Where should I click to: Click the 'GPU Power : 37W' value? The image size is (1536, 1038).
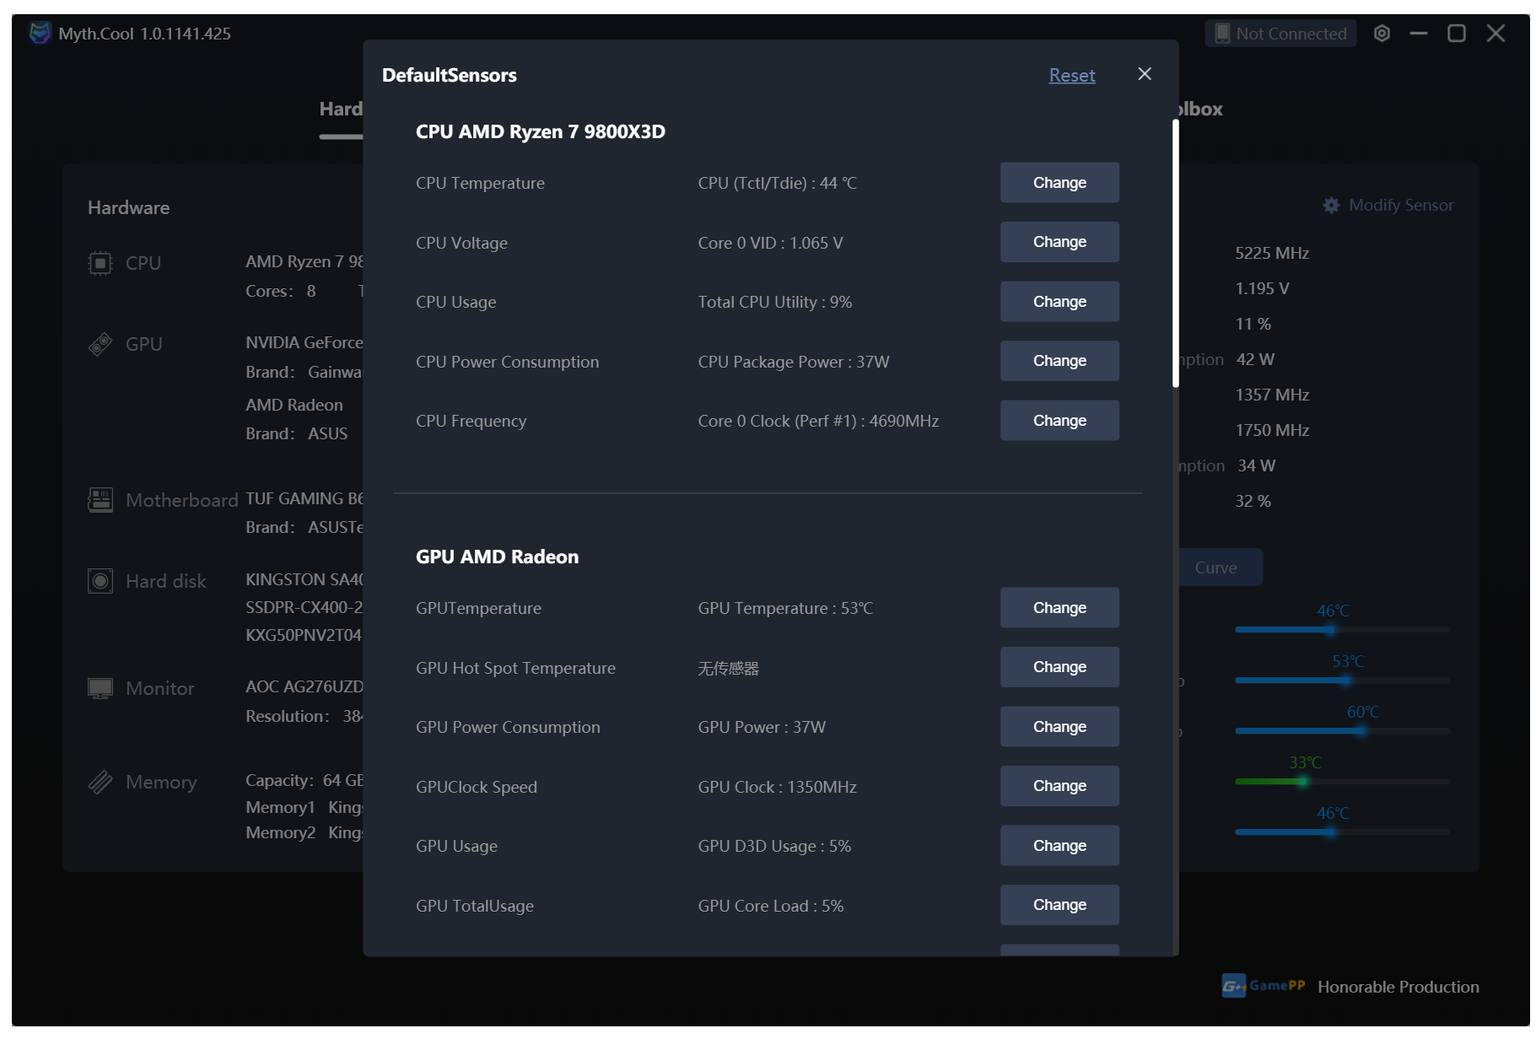(x=762, y=727)
